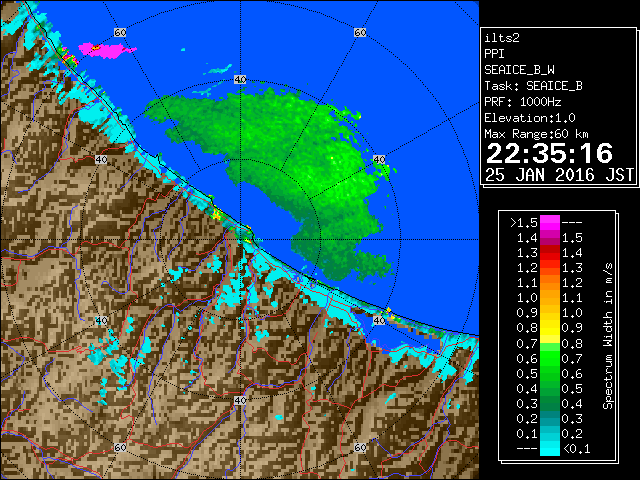Click the radar origin where range spokes converge
This screenshot has height=480, width=640.
pos(240,240)
